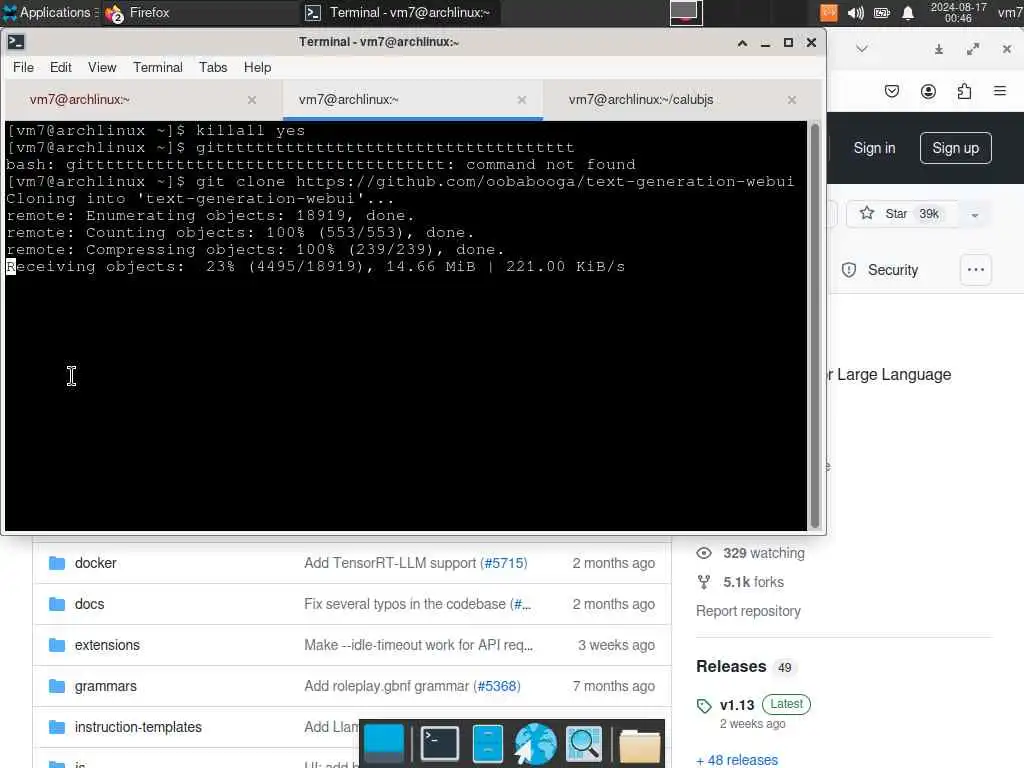Star the repository with the Star button
The width and height of the screenshot is (1024, 768).
[902, 214]
